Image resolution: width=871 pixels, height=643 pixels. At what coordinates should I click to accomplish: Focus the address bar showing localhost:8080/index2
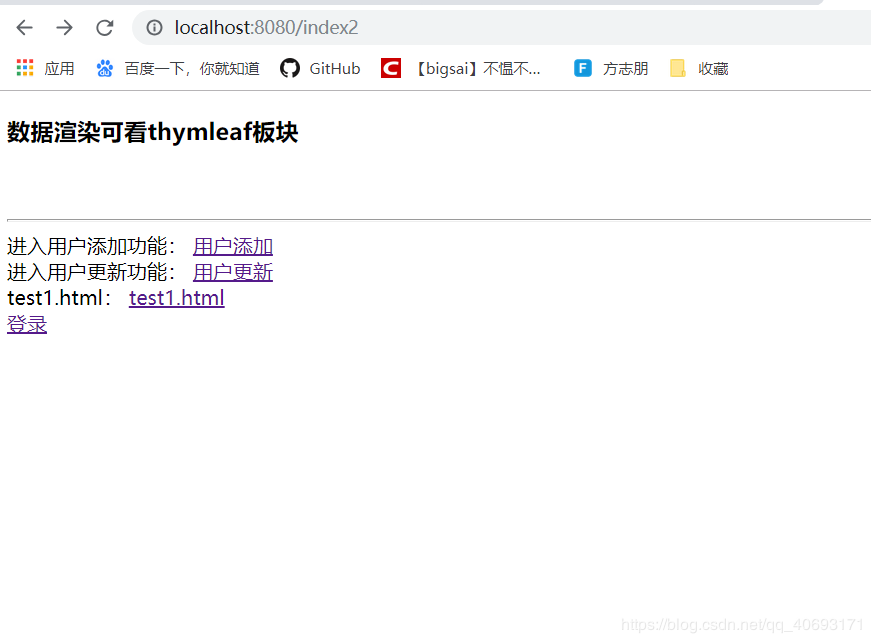[x=501, y=27]
